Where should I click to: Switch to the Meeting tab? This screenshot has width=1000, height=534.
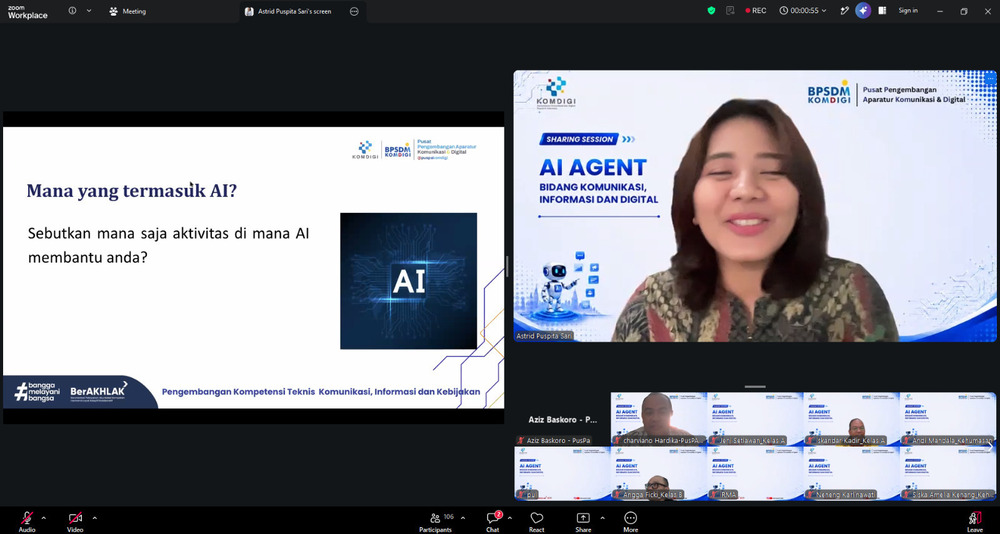tap(128, 11)
